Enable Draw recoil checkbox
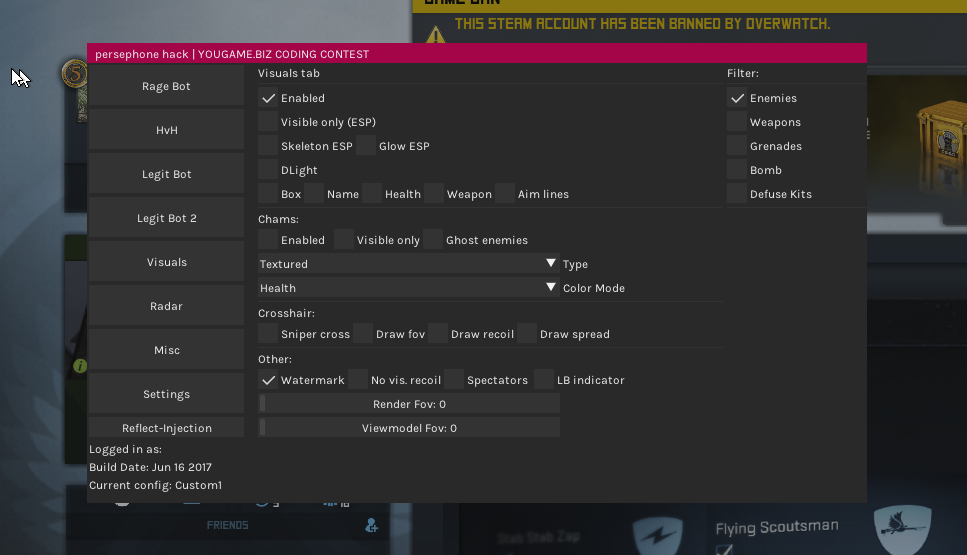 click(x=438, y=334)
